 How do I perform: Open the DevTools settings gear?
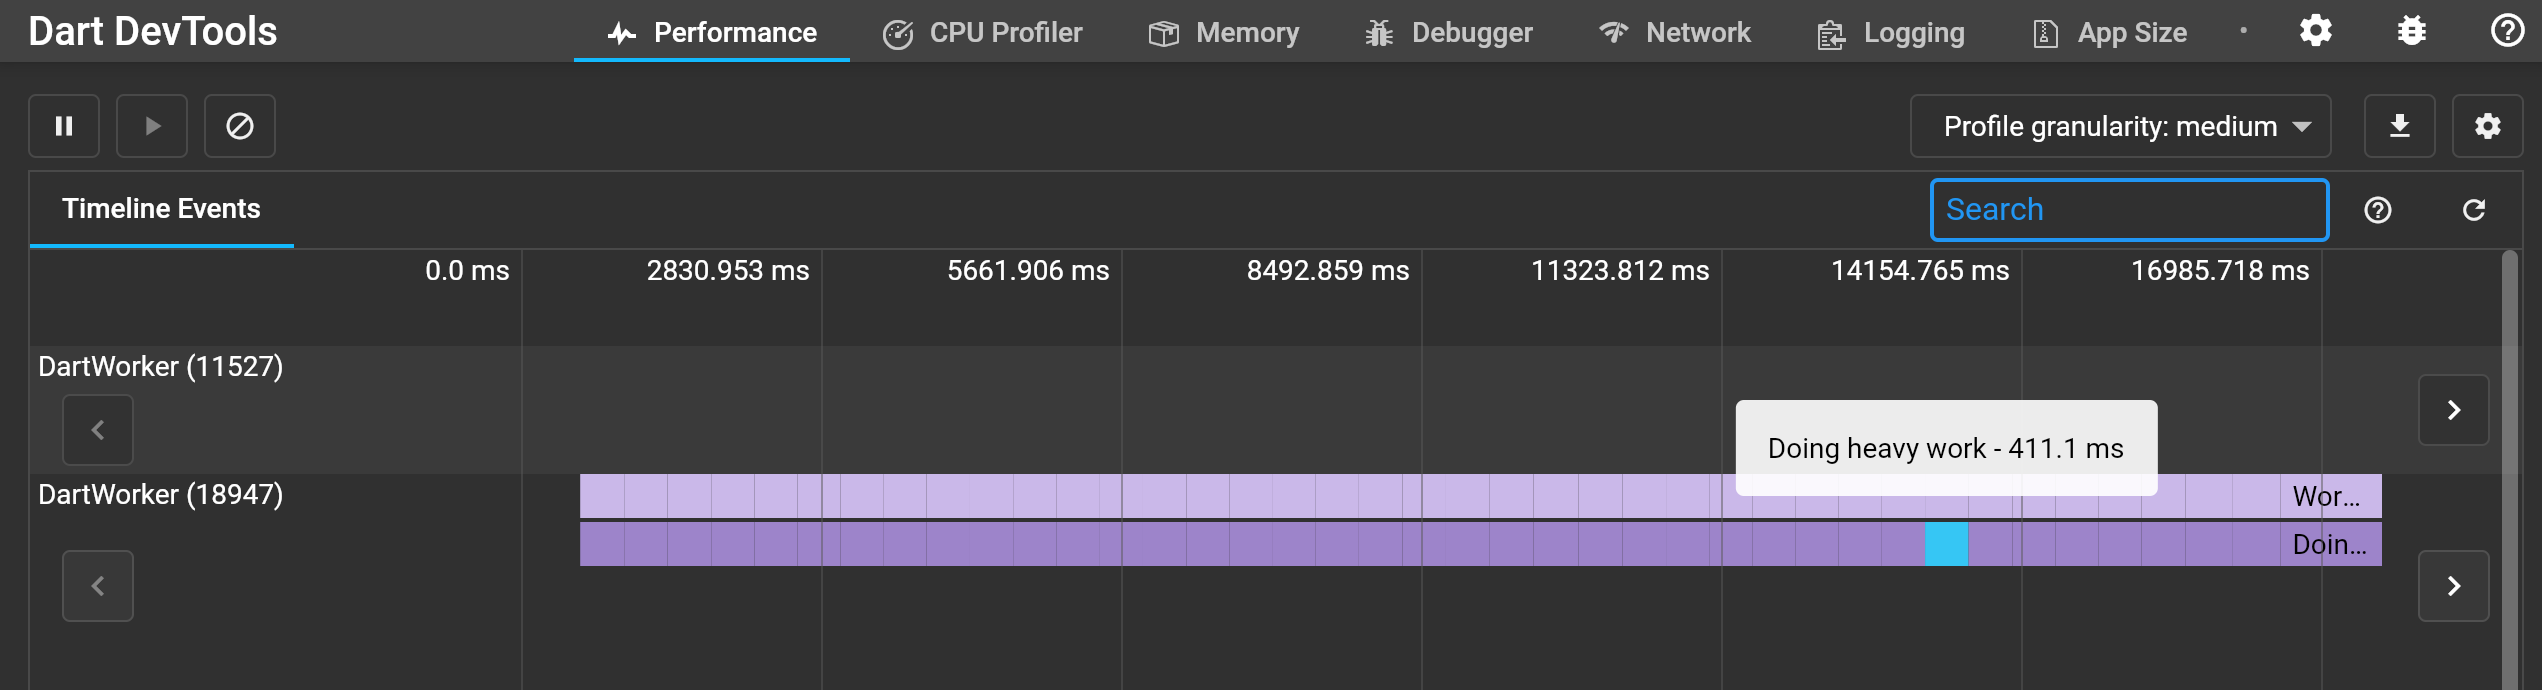tap(2316, 31)
